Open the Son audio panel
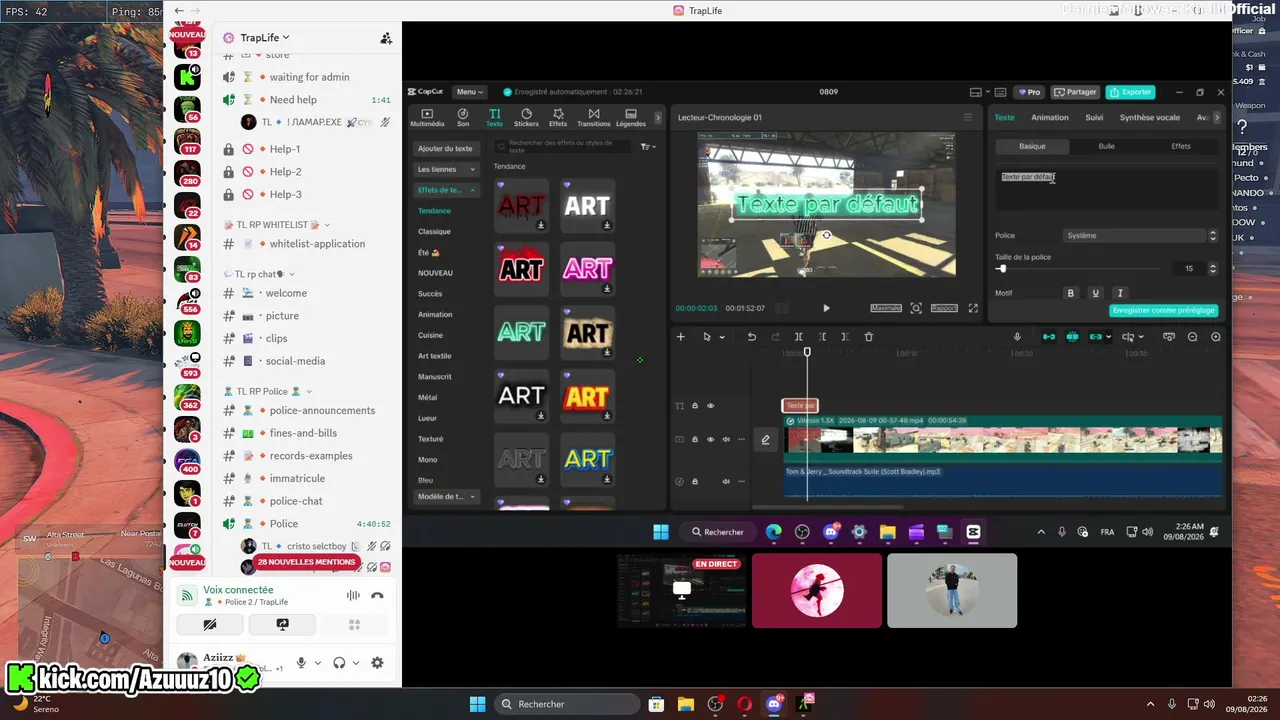Image resolution: width=1280 pixels, height=720 pixels. 463,117
